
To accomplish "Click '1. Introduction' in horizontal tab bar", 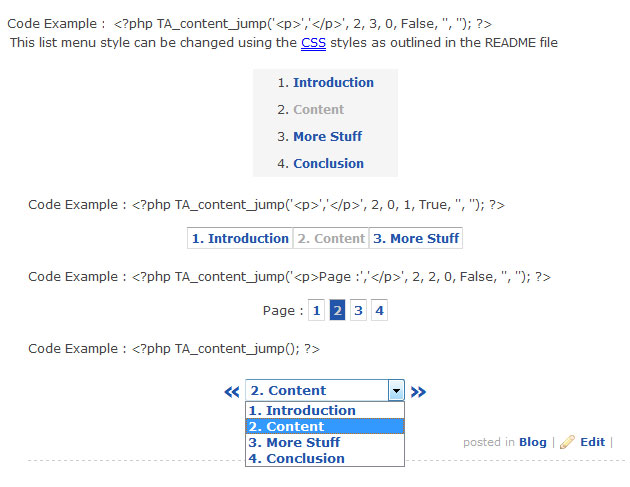I will (240, 238).
